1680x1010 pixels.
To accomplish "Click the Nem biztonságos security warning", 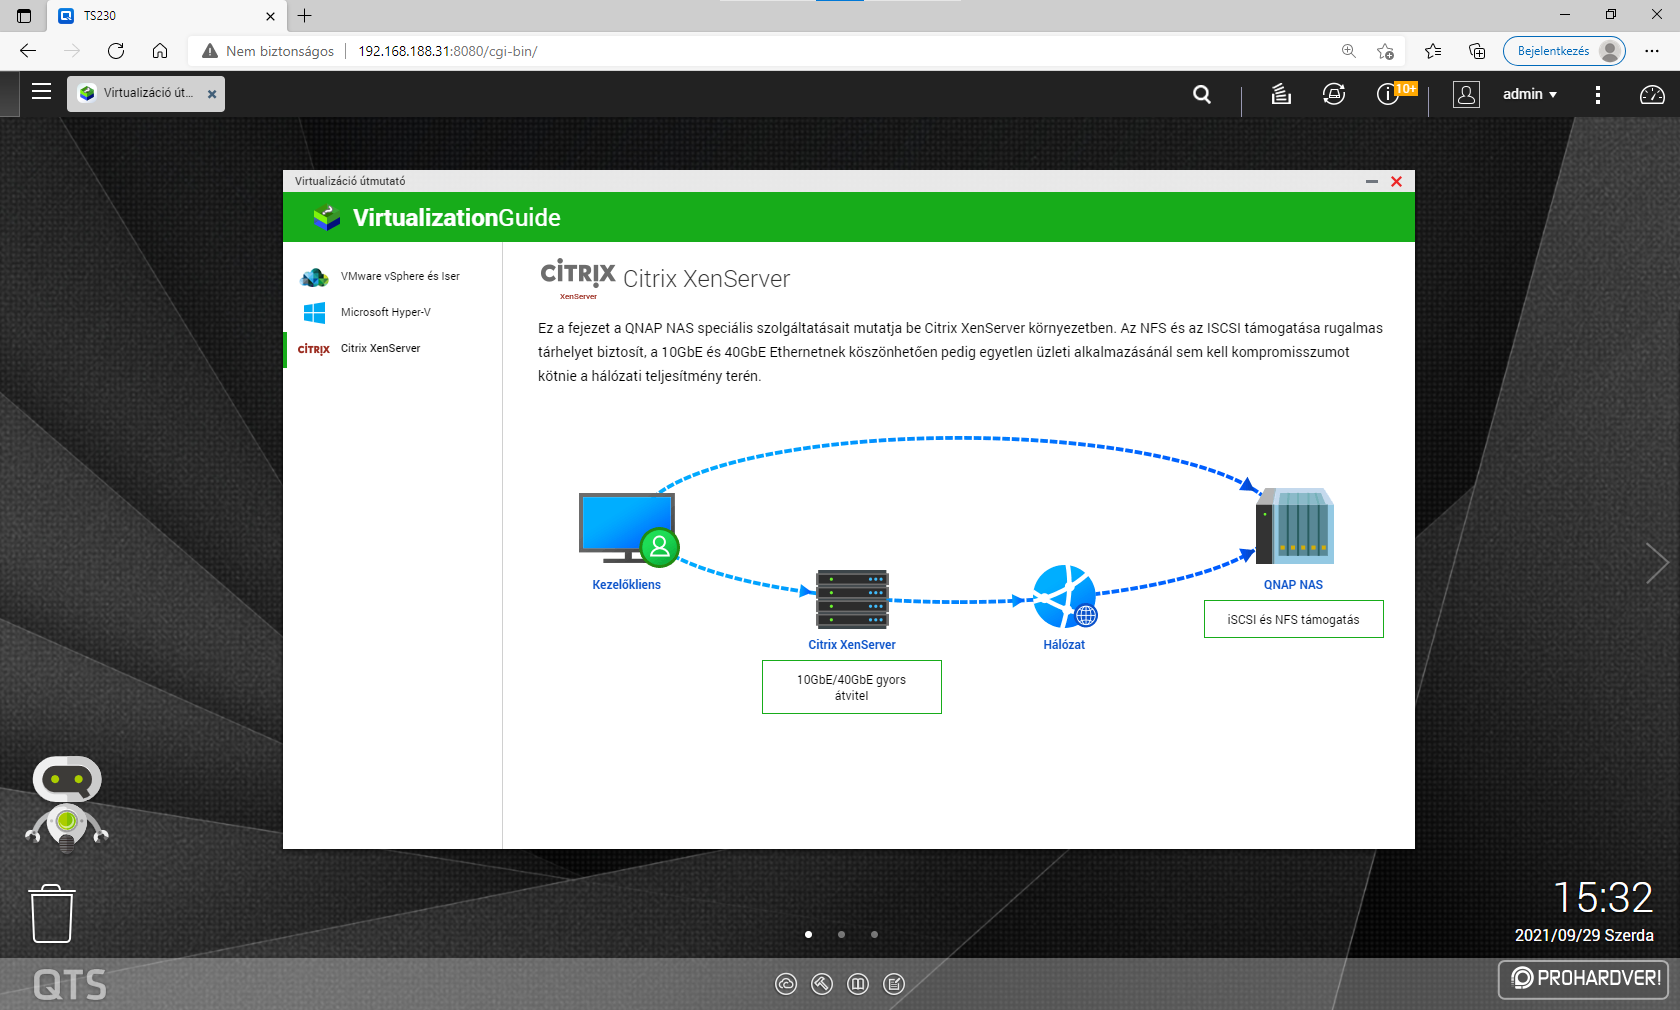I will pyautogui.click(x=268, y=51).
